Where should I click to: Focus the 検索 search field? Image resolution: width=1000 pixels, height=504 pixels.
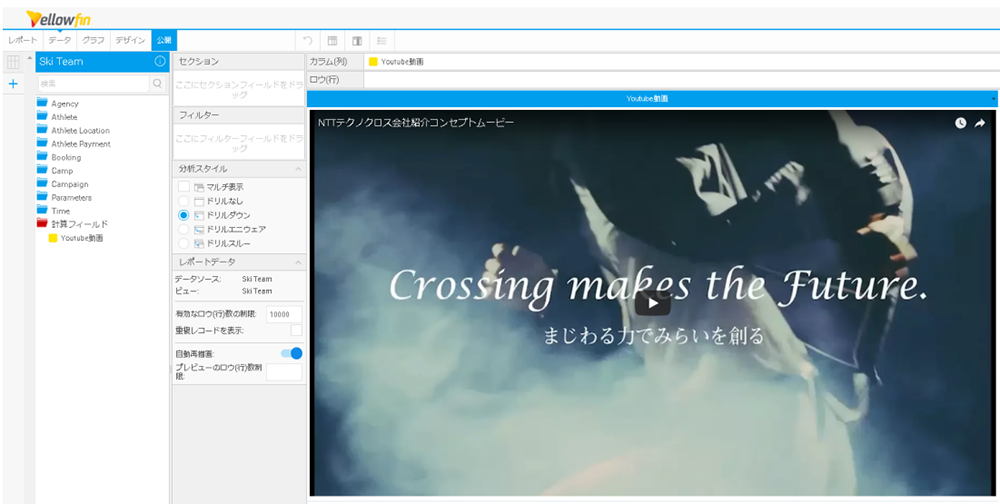point(94,84)
